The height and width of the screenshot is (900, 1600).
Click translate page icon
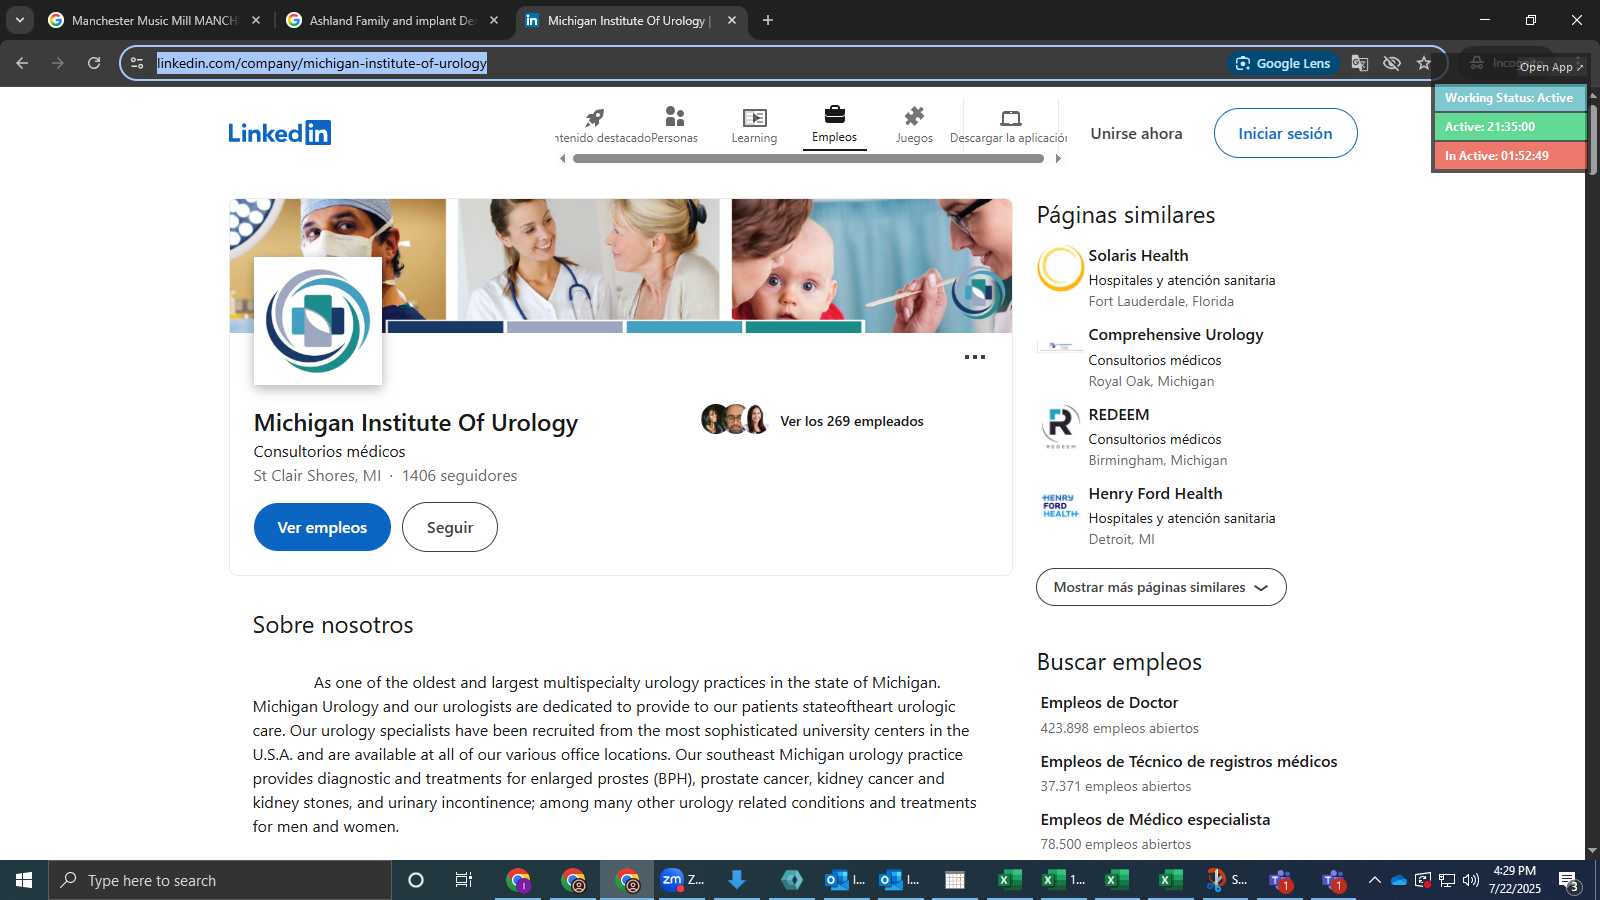[1360, 63]
